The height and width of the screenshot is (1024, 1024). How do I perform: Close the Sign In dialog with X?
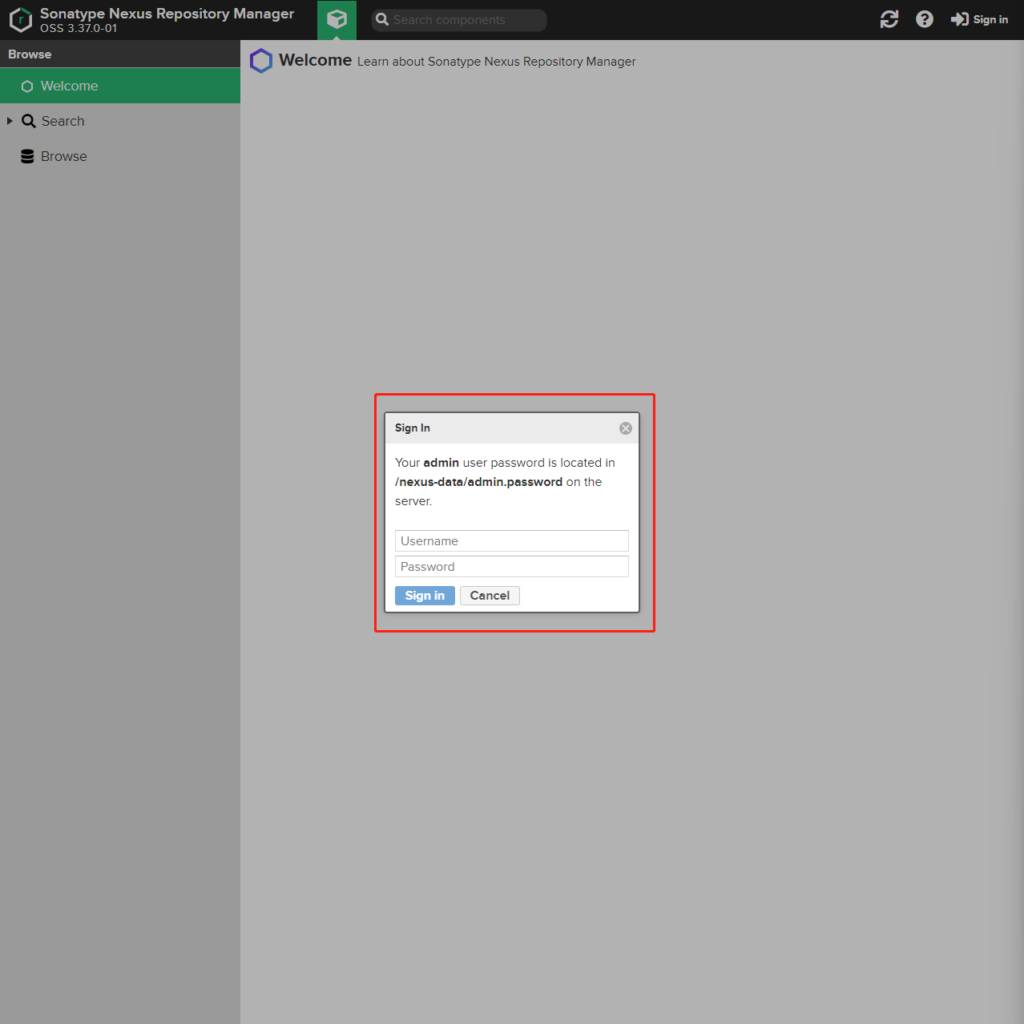(626, 428)
